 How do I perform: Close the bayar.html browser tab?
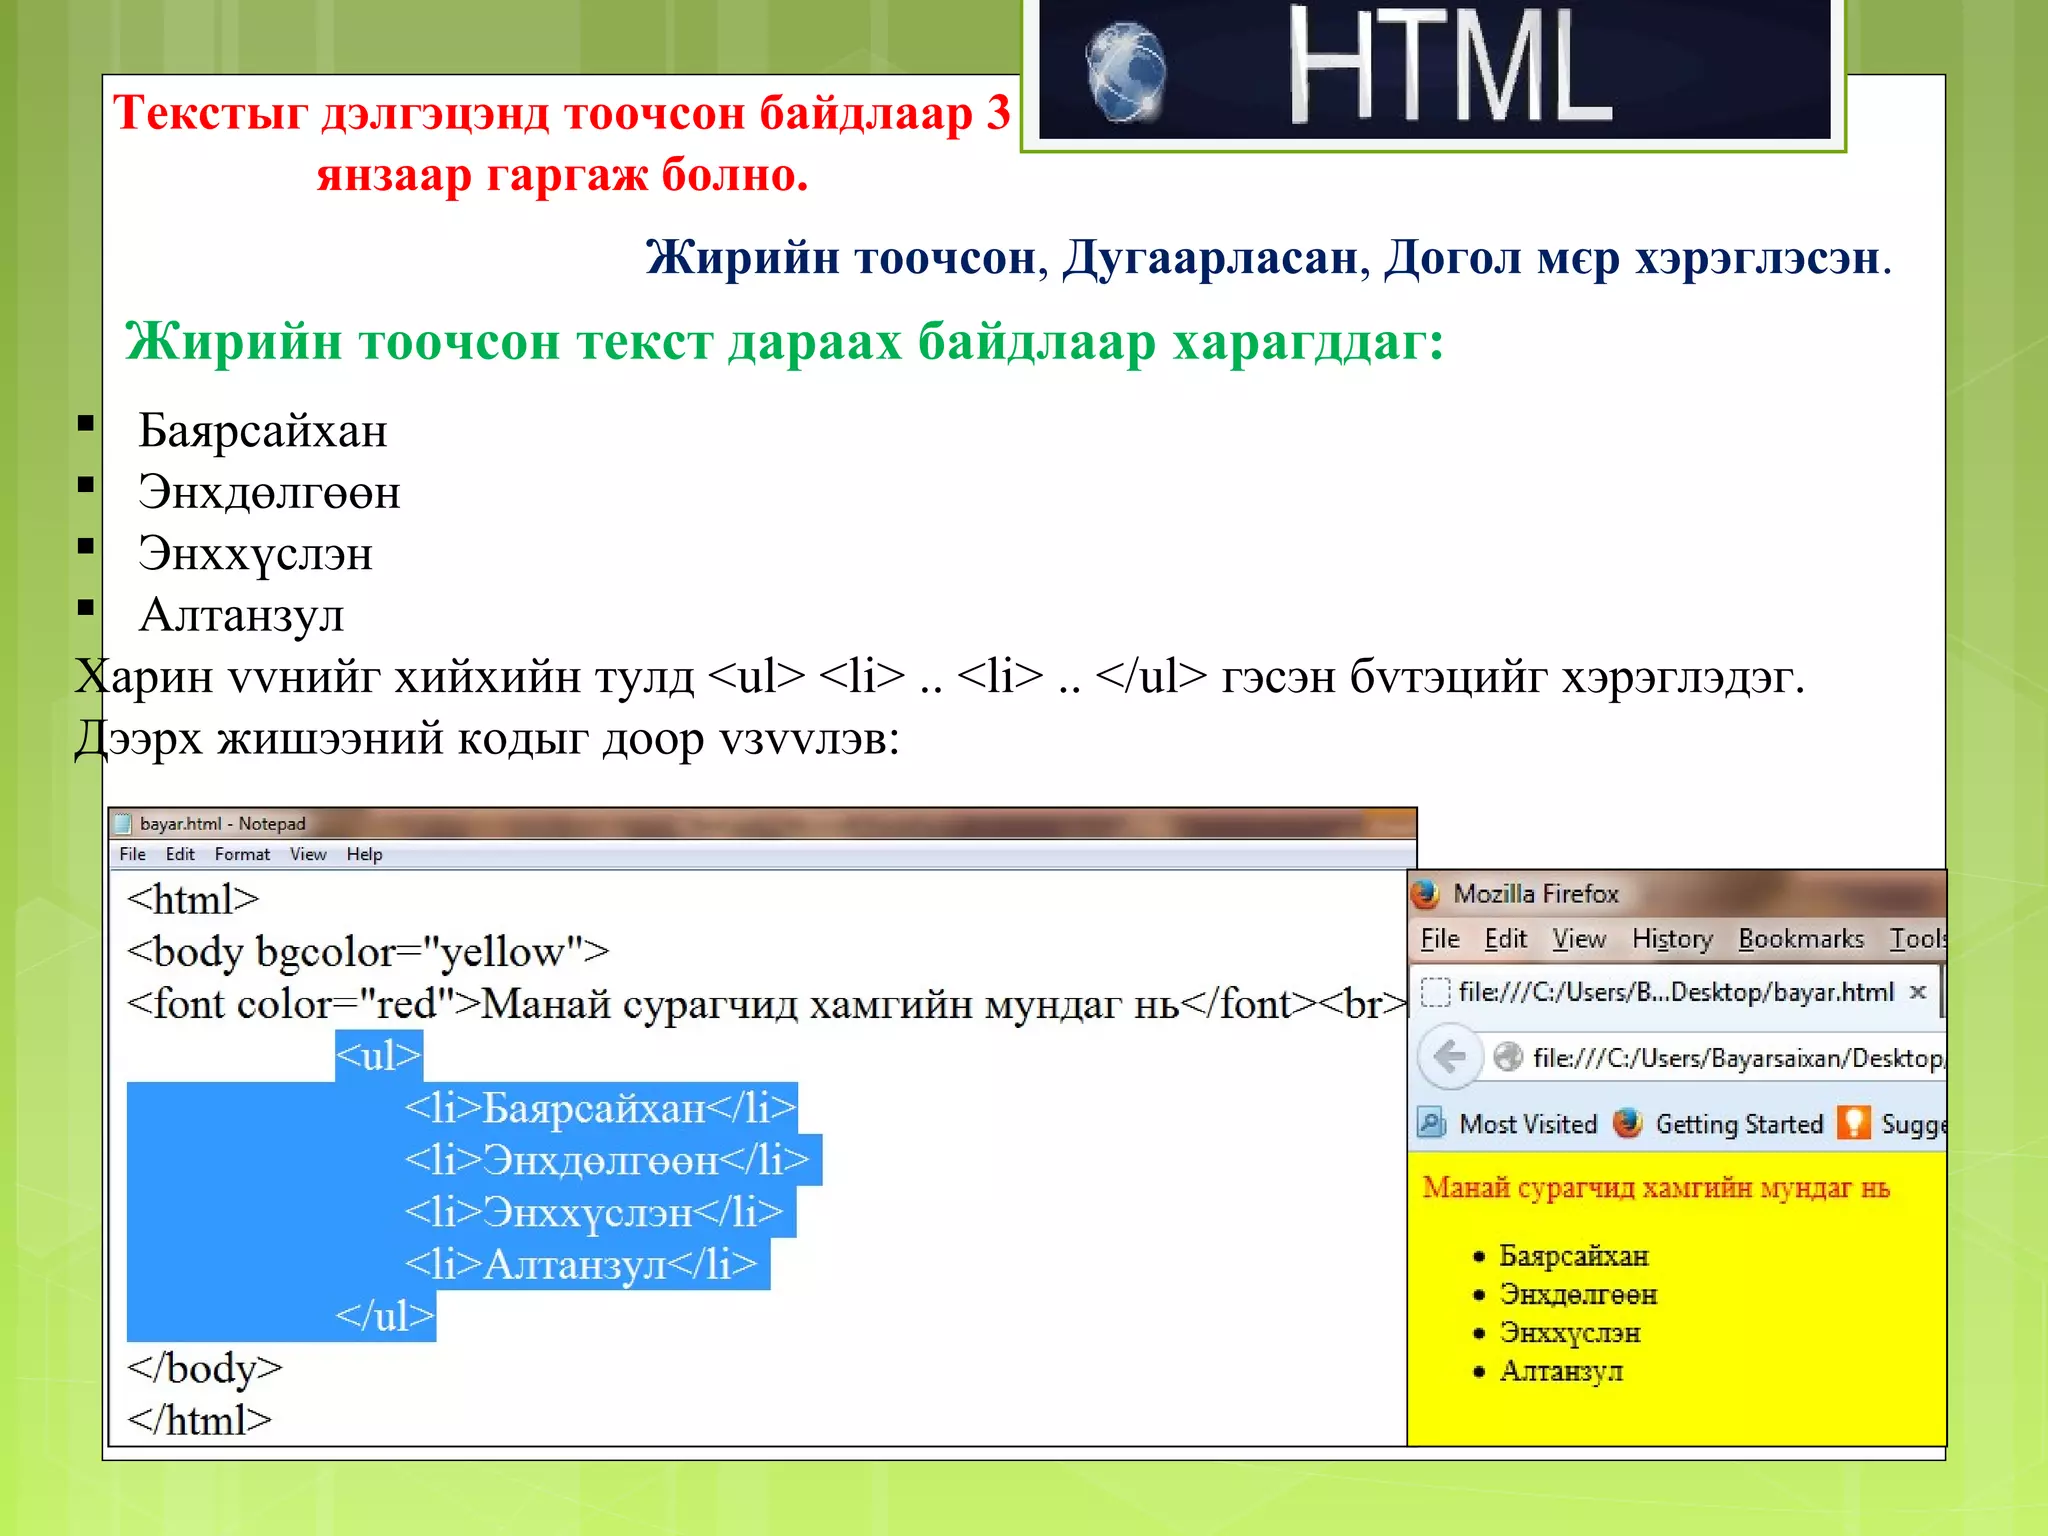(x=1917, y=992)
